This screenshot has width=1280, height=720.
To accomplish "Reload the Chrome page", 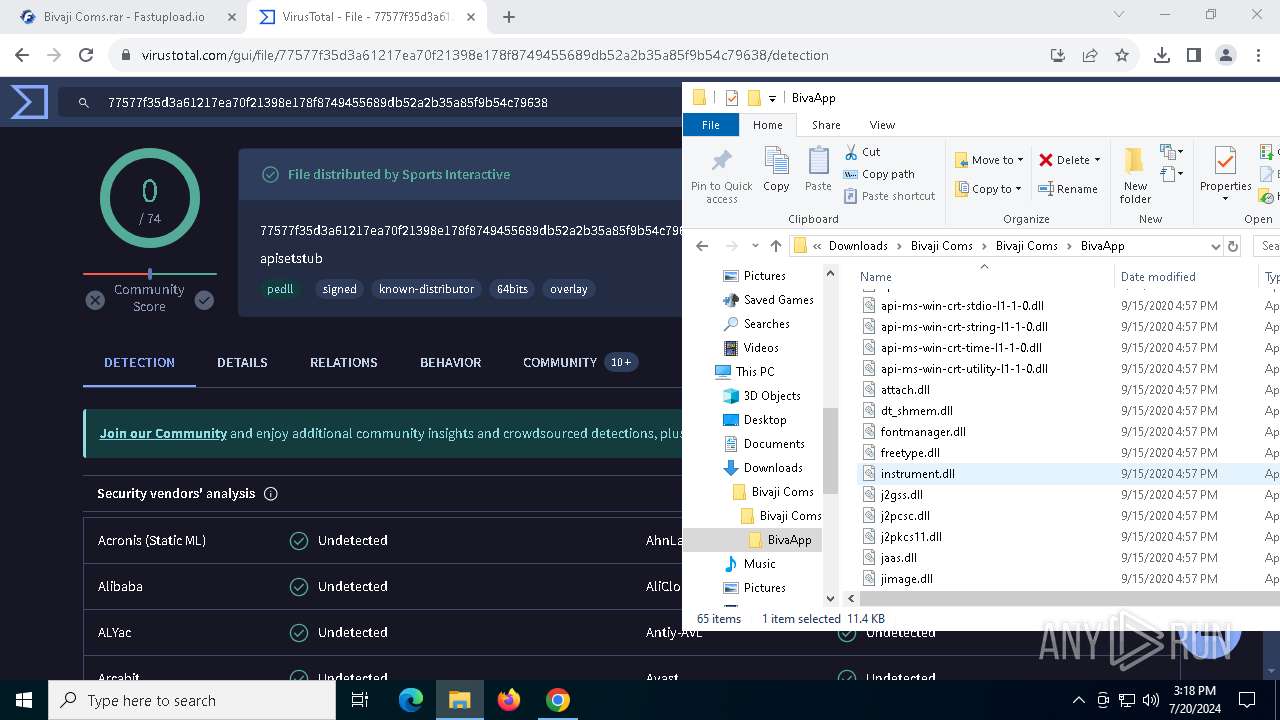I will 86,55.
